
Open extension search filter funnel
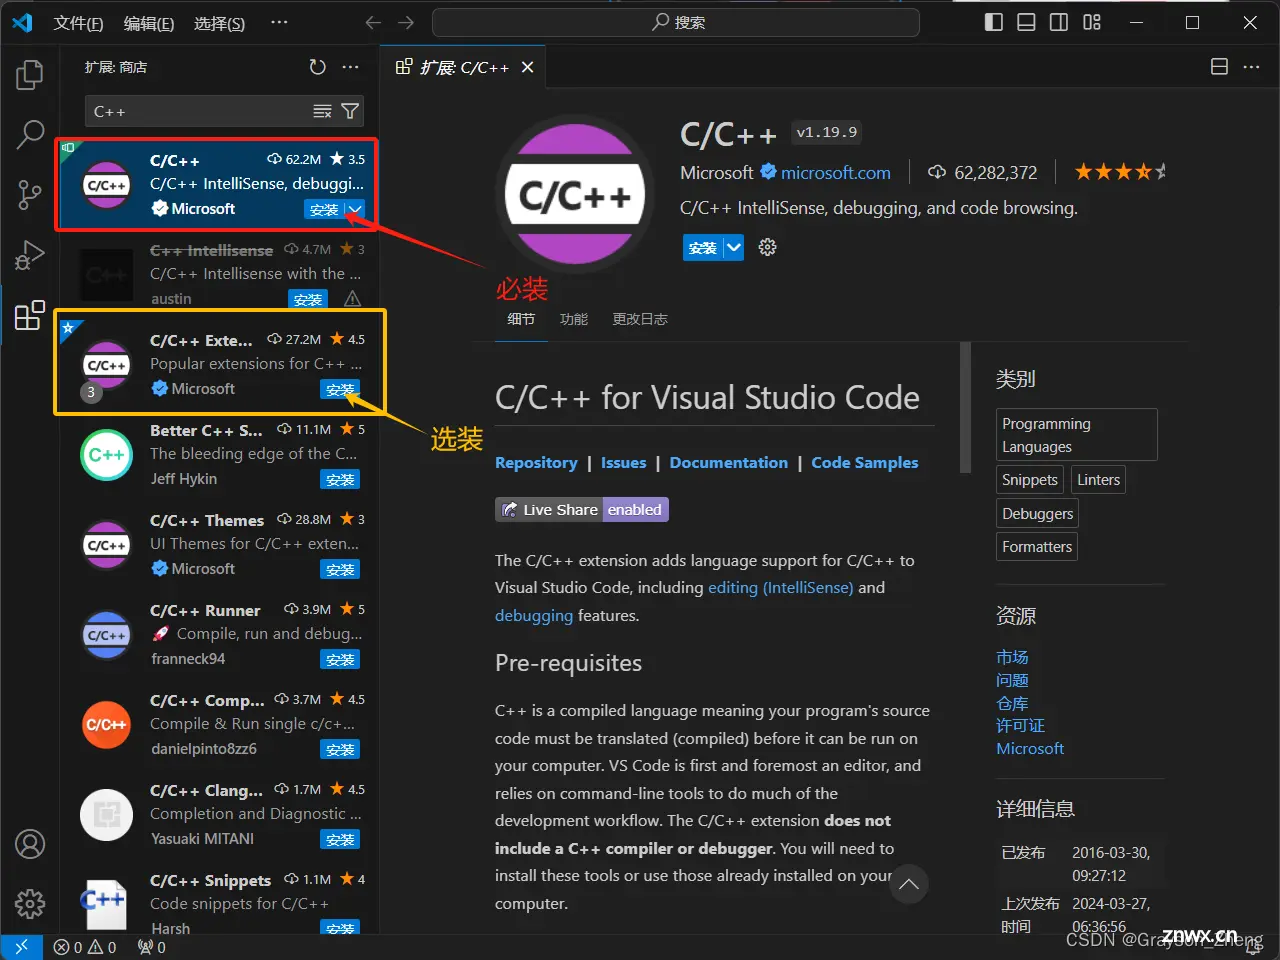tap(350, 111)
